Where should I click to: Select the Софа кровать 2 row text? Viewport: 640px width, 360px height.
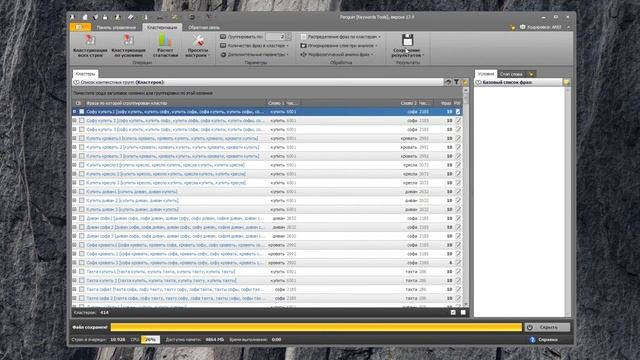[175, 254]
